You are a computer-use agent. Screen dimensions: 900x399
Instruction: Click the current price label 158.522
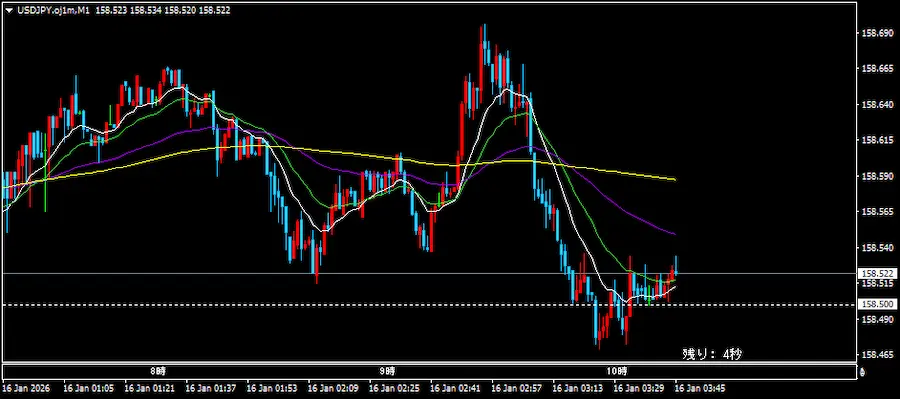click(877, 274)
